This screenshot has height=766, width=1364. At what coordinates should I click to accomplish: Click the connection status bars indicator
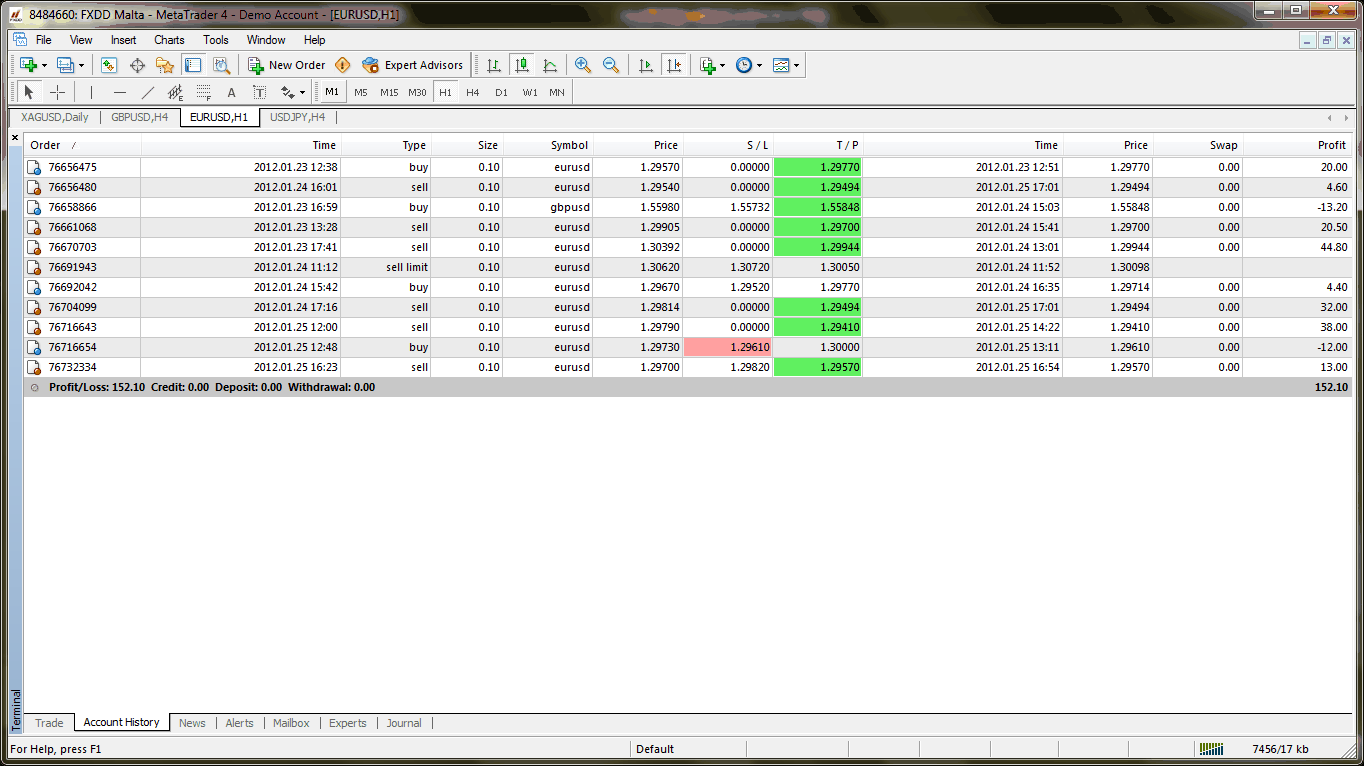click(x=1211, y=749)
